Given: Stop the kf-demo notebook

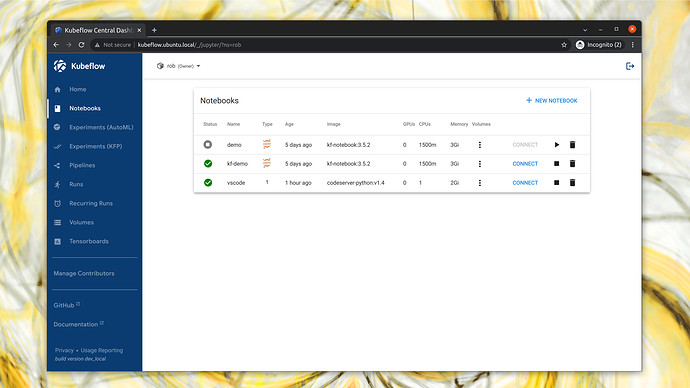Looking at the screenshot, I should pyautogui.click(x=557, y=164).
